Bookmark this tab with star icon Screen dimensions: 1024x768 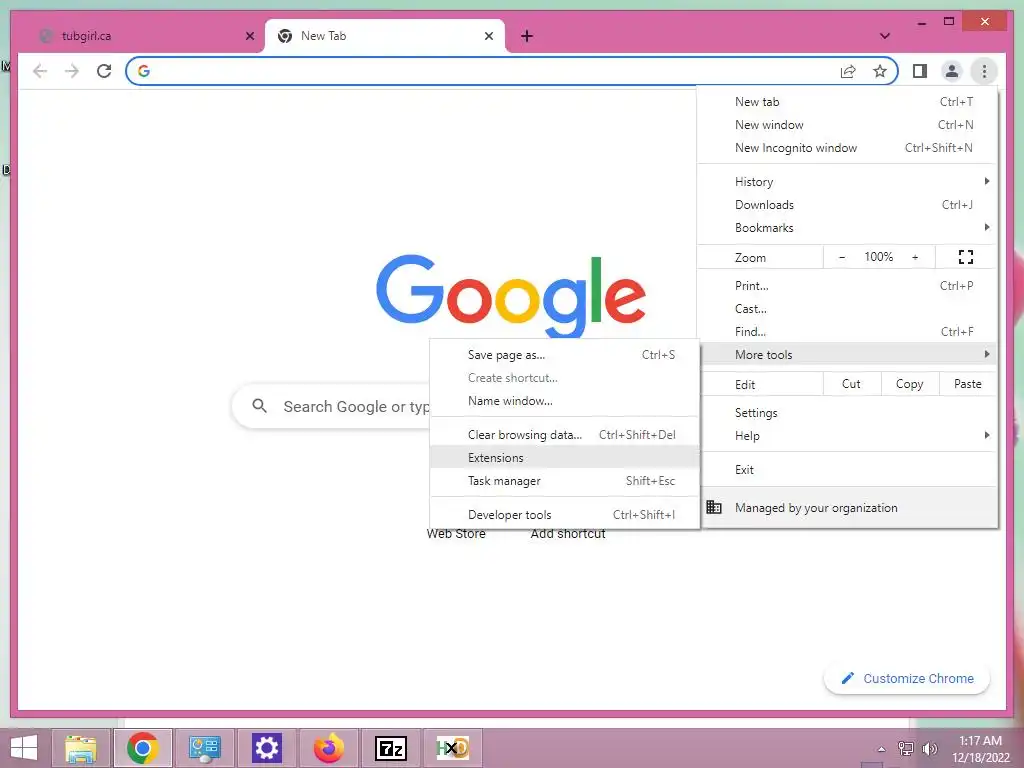click(x=880, y=71)
